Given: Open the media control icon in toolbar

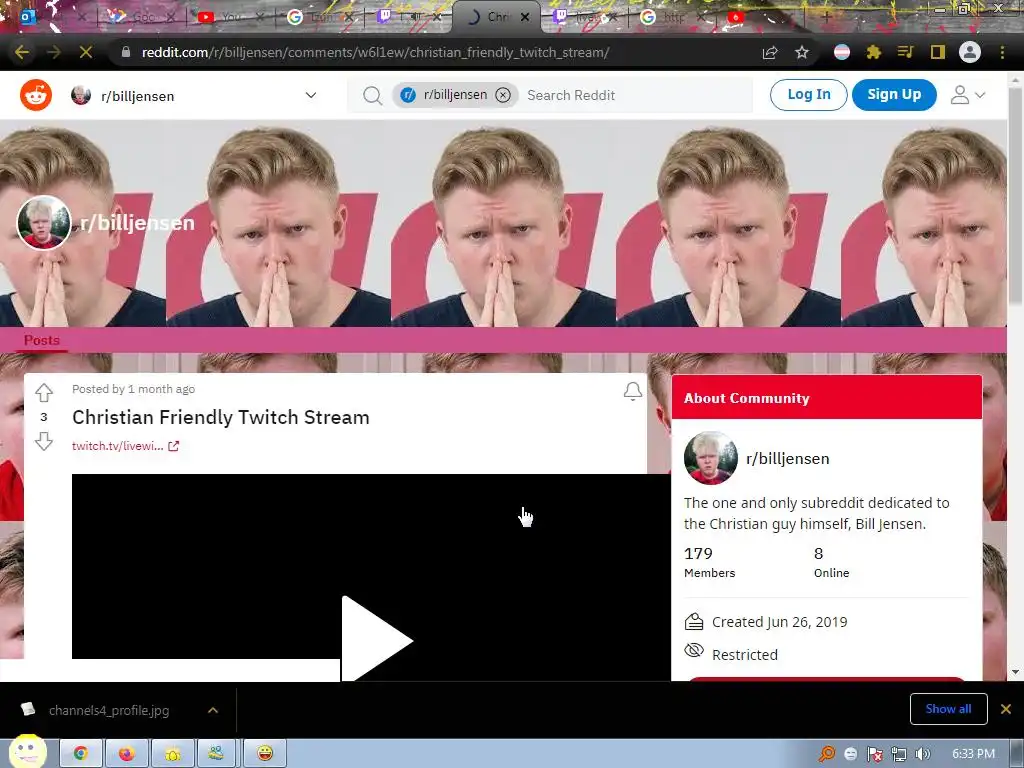Looking at the screenshot, I should click(x=905, y=52).
